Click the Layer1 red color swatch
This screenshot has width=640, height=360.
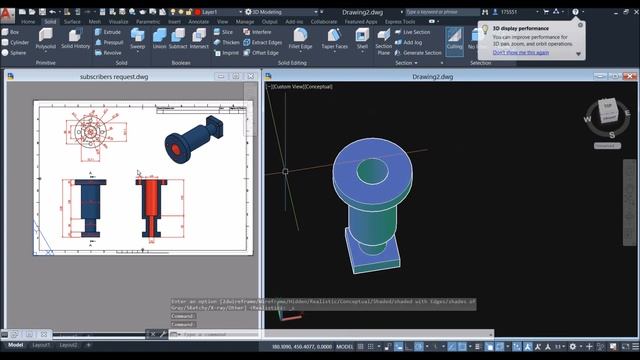pyautogui.click(x=198, y=12)
